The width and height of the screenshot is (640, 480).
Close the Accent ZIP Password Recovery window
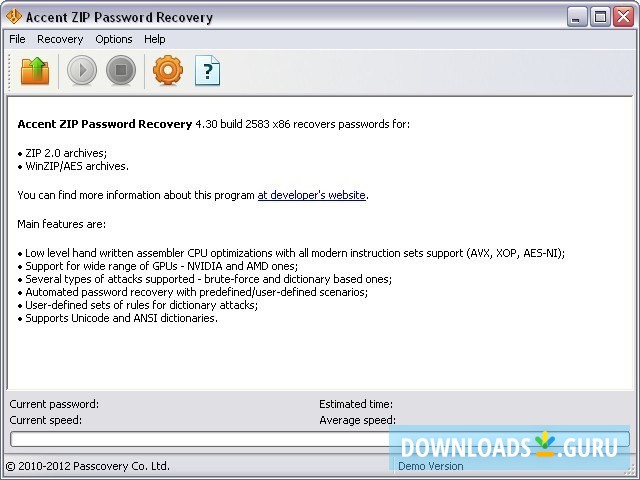click(624, 17)
